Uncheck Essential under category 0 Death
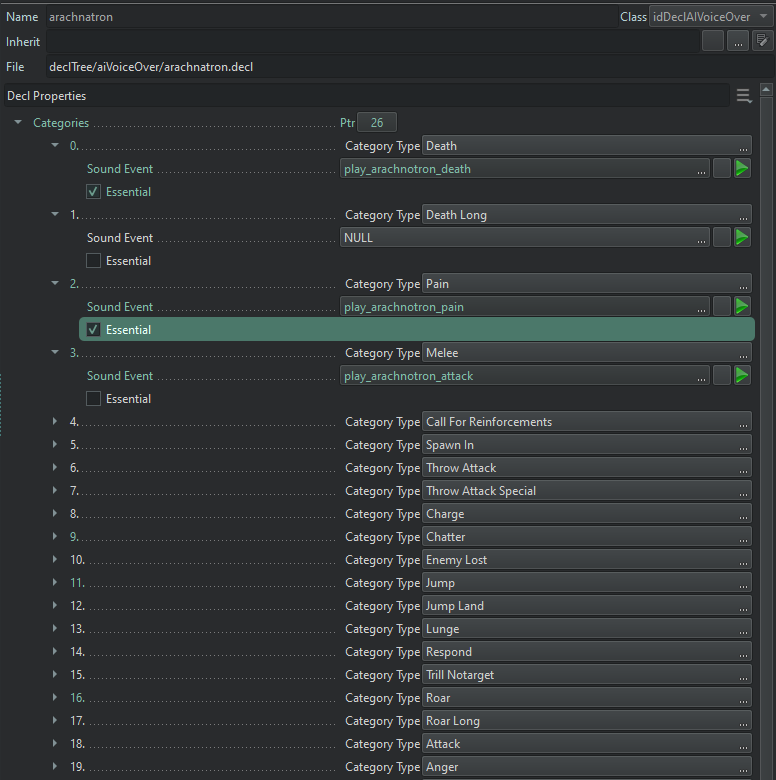 click(x=93, y=192)
